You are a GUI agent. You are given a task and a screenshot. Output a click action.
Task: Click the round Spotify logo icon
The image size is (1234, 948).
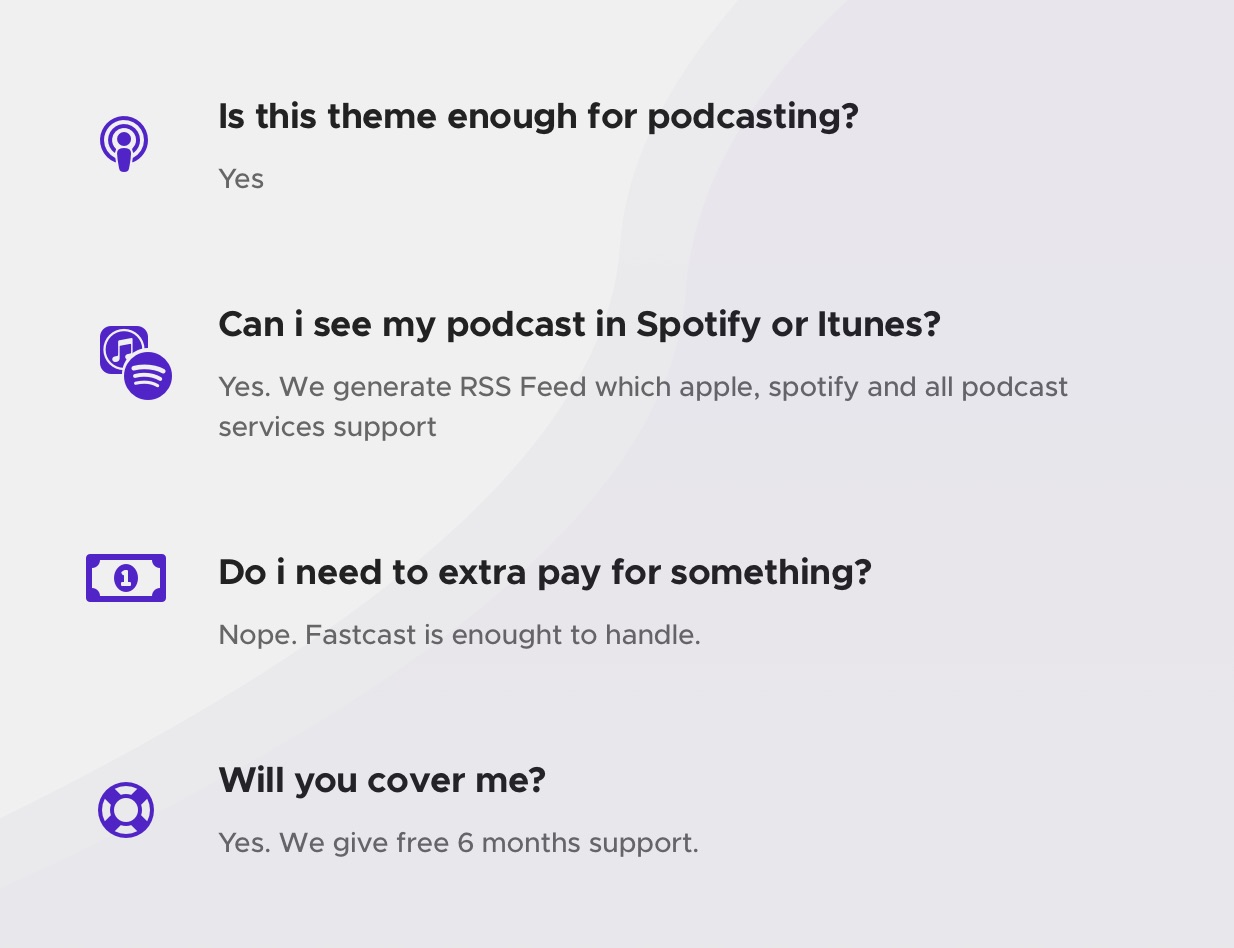[148, 376]
